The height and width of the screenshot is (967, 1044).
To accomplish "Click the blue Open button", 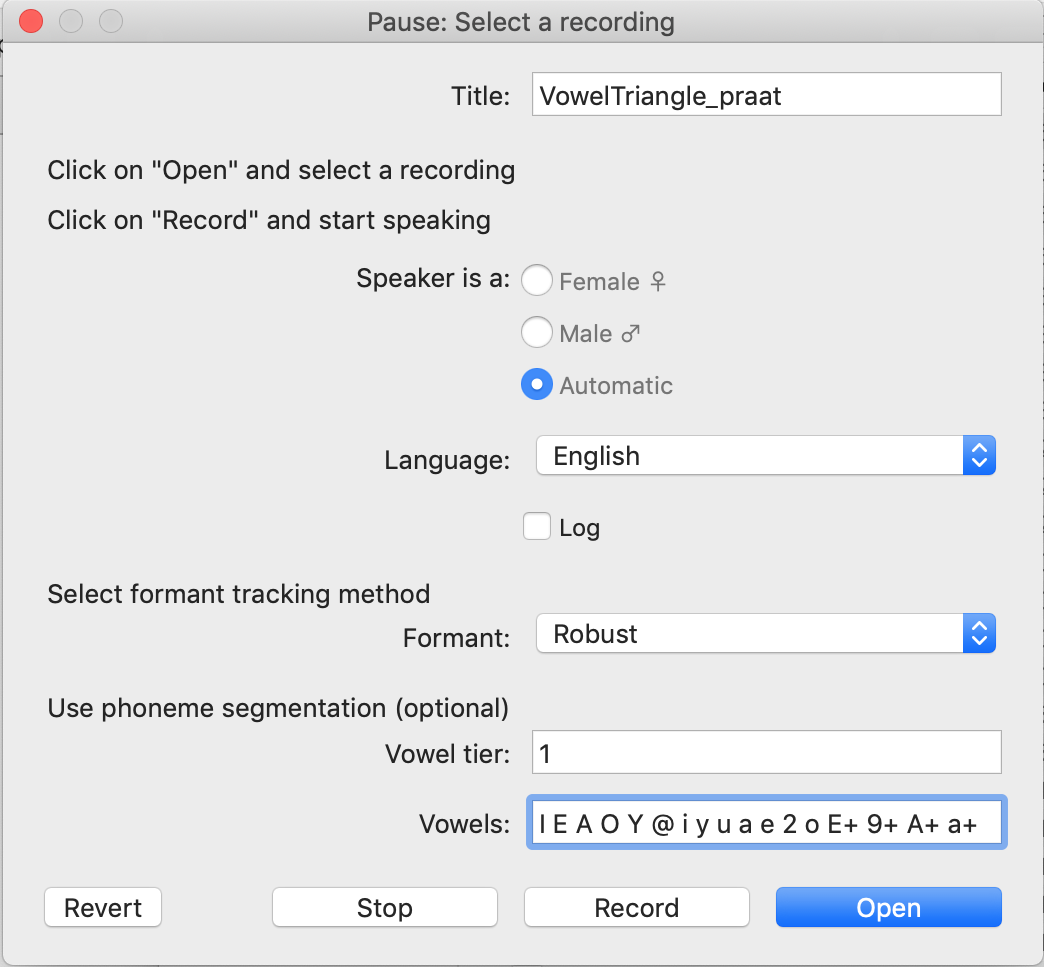I will [x=888, y=908].
